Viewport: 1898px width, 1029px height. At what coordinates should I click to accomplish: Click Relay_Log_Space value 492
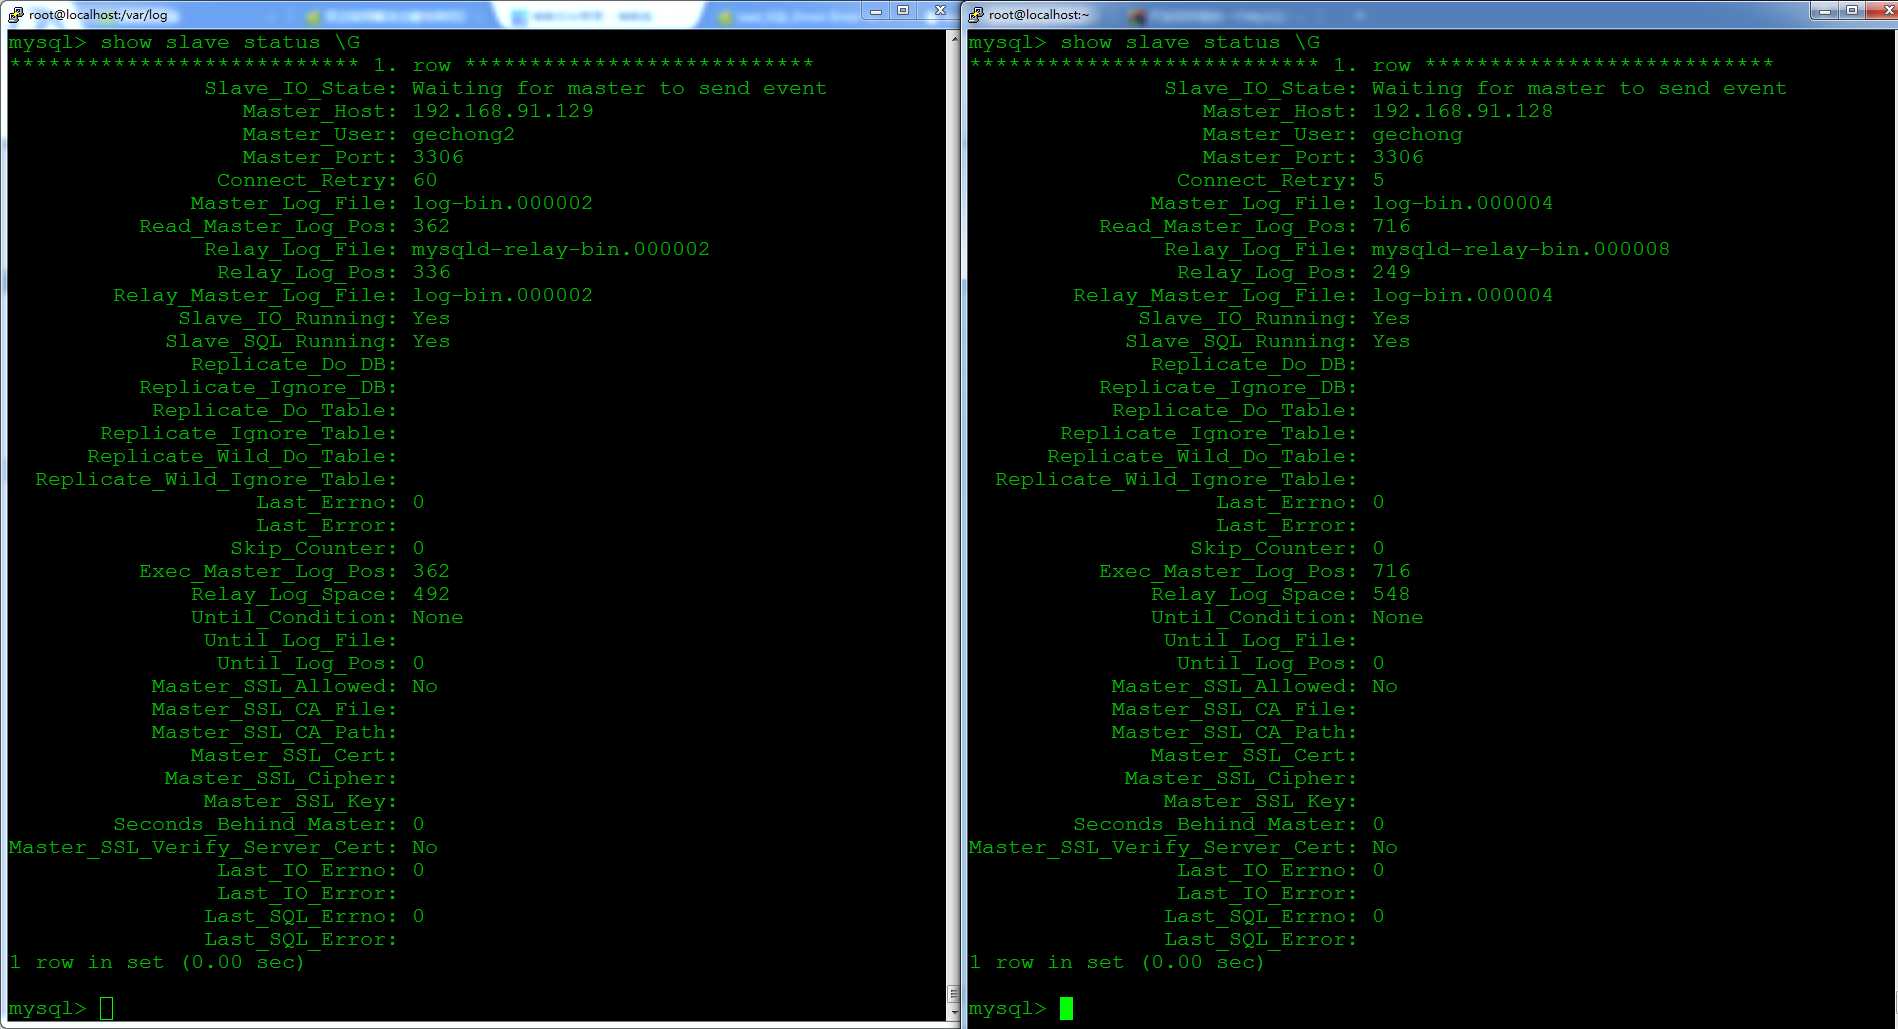431,594
